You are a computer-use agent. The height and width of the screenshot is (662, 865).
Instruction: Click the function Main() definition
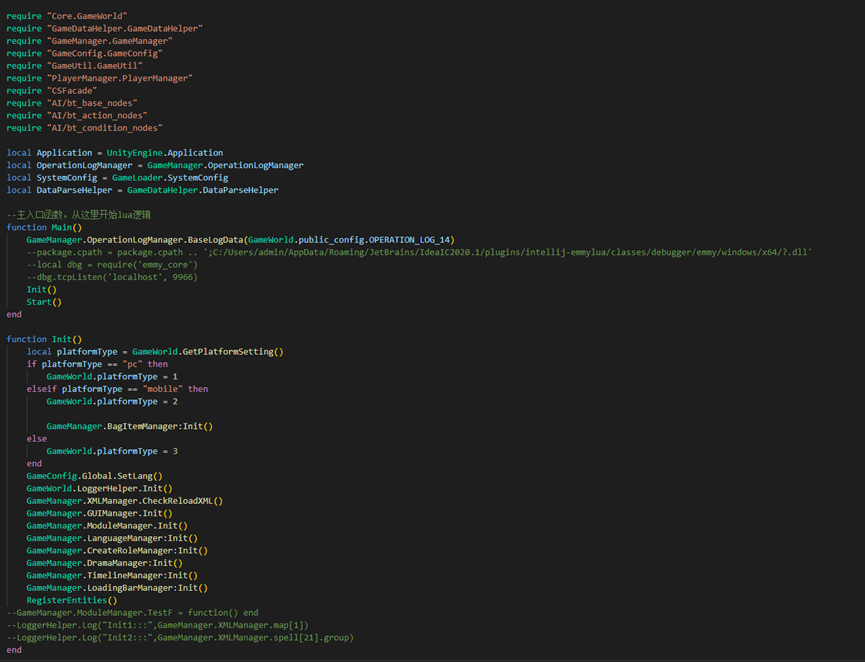click(44, 227)
